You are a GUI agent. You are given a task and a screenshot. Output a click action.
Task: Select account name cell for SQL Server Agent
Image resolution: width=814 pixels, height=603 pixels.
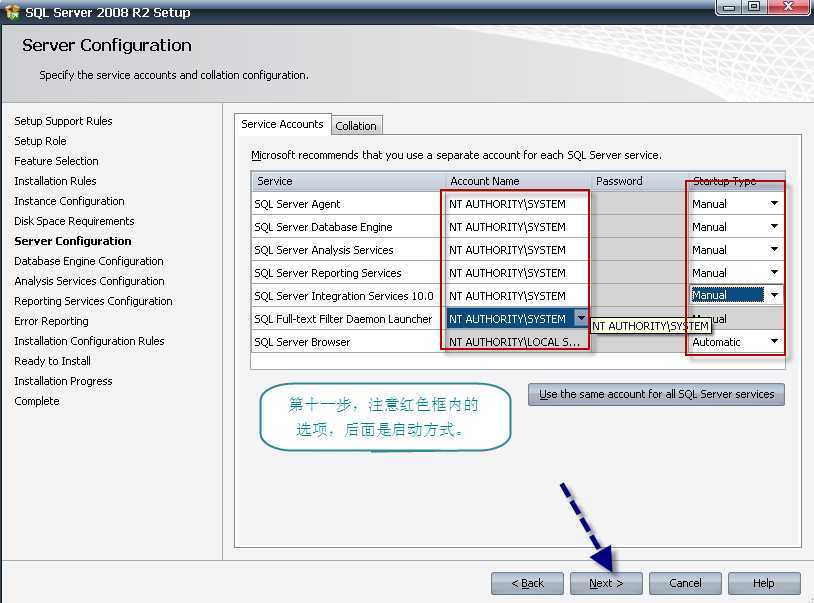click(x=517, y=204)
